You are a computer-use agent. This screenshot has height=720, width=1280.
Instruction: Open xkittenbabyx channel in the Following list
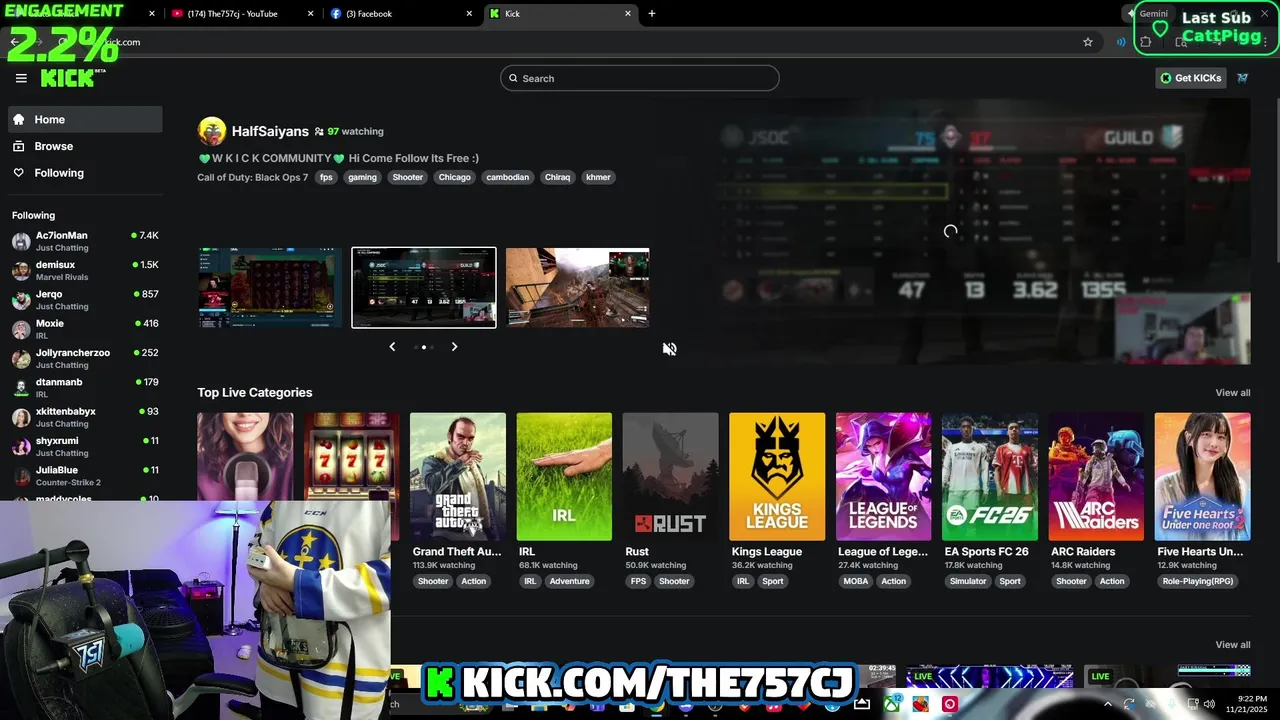85,417
